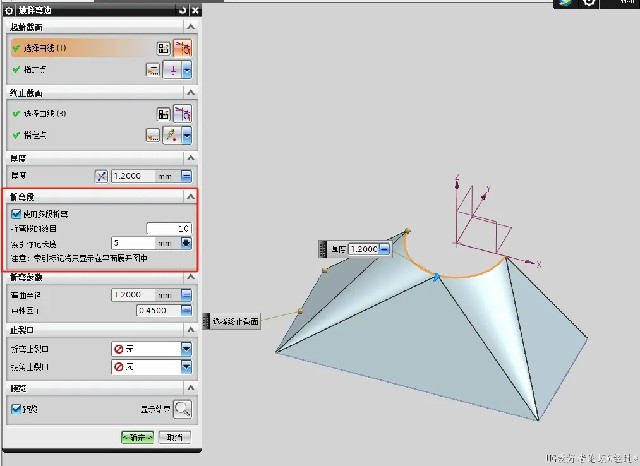
Task: Click the thickness 1.2000 input field in dialog
Action: [131, 176]
